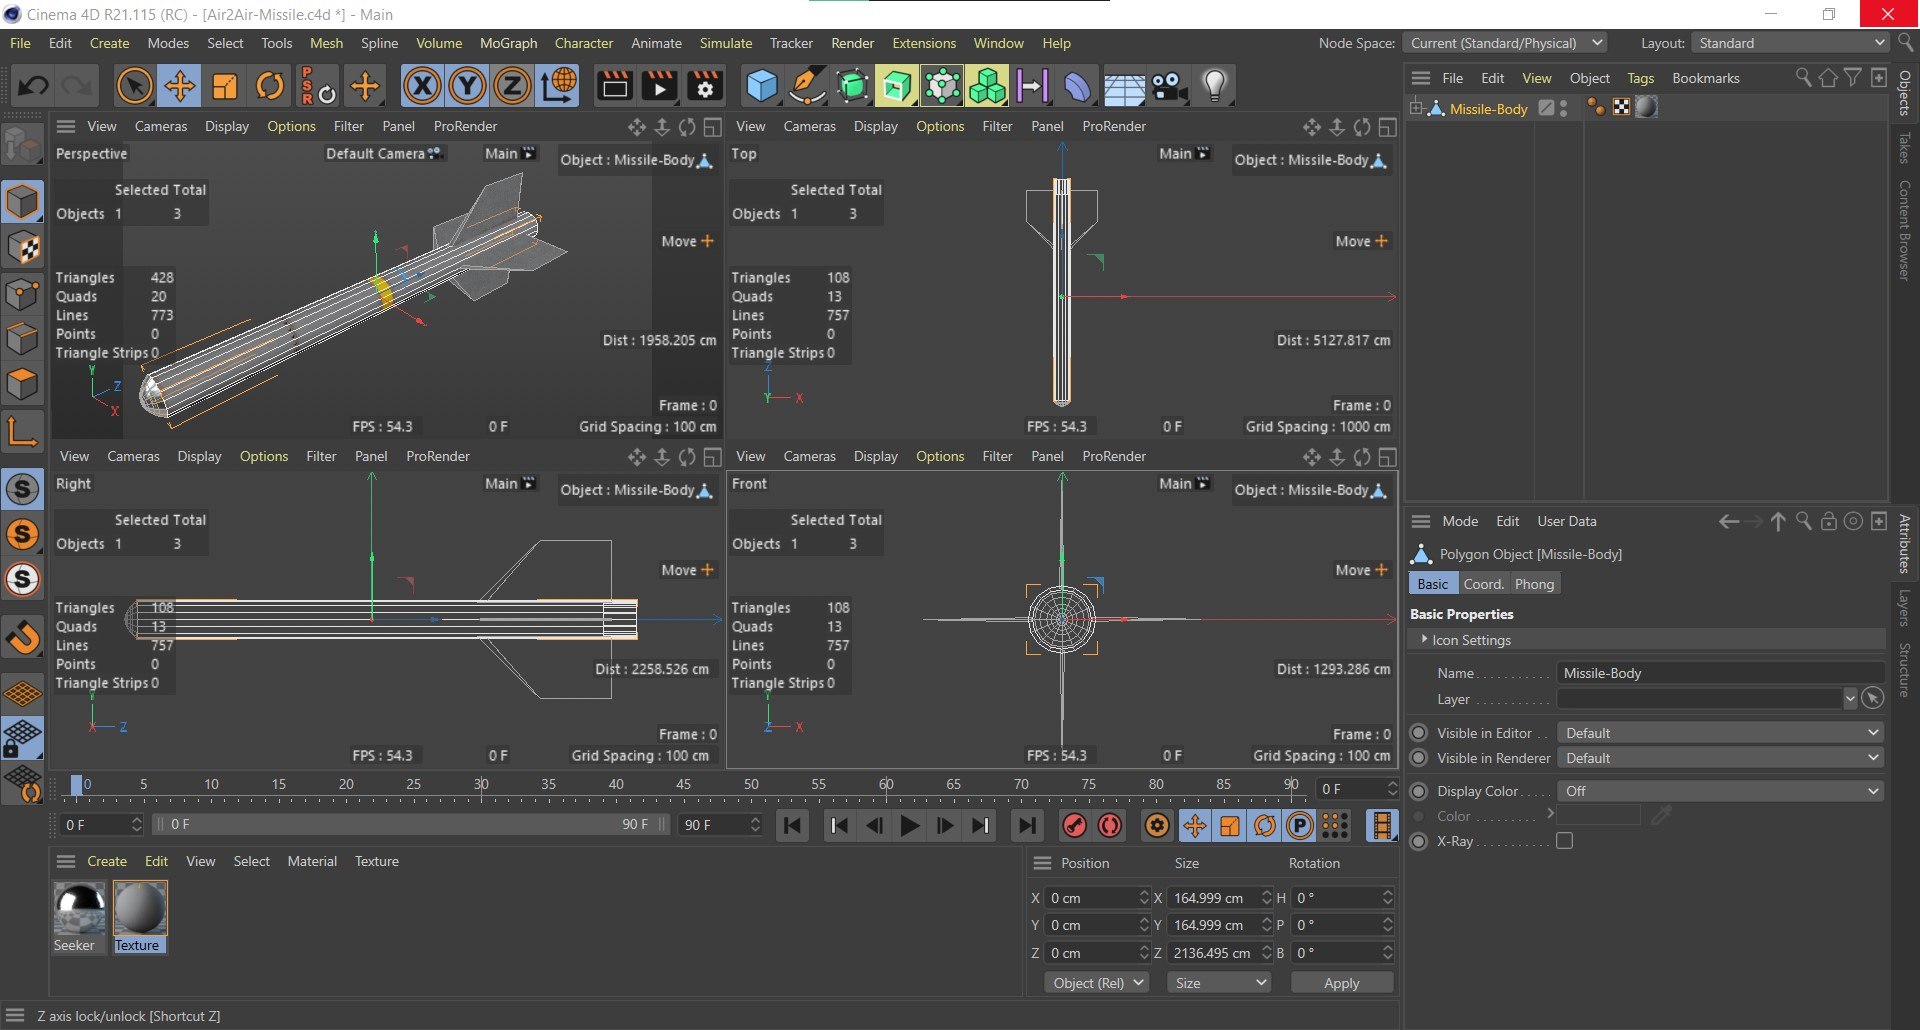The width and height of the screenshot is (1920, 1030).
Task: Toggle Y axis lock
Action: (x=467, y=87)
